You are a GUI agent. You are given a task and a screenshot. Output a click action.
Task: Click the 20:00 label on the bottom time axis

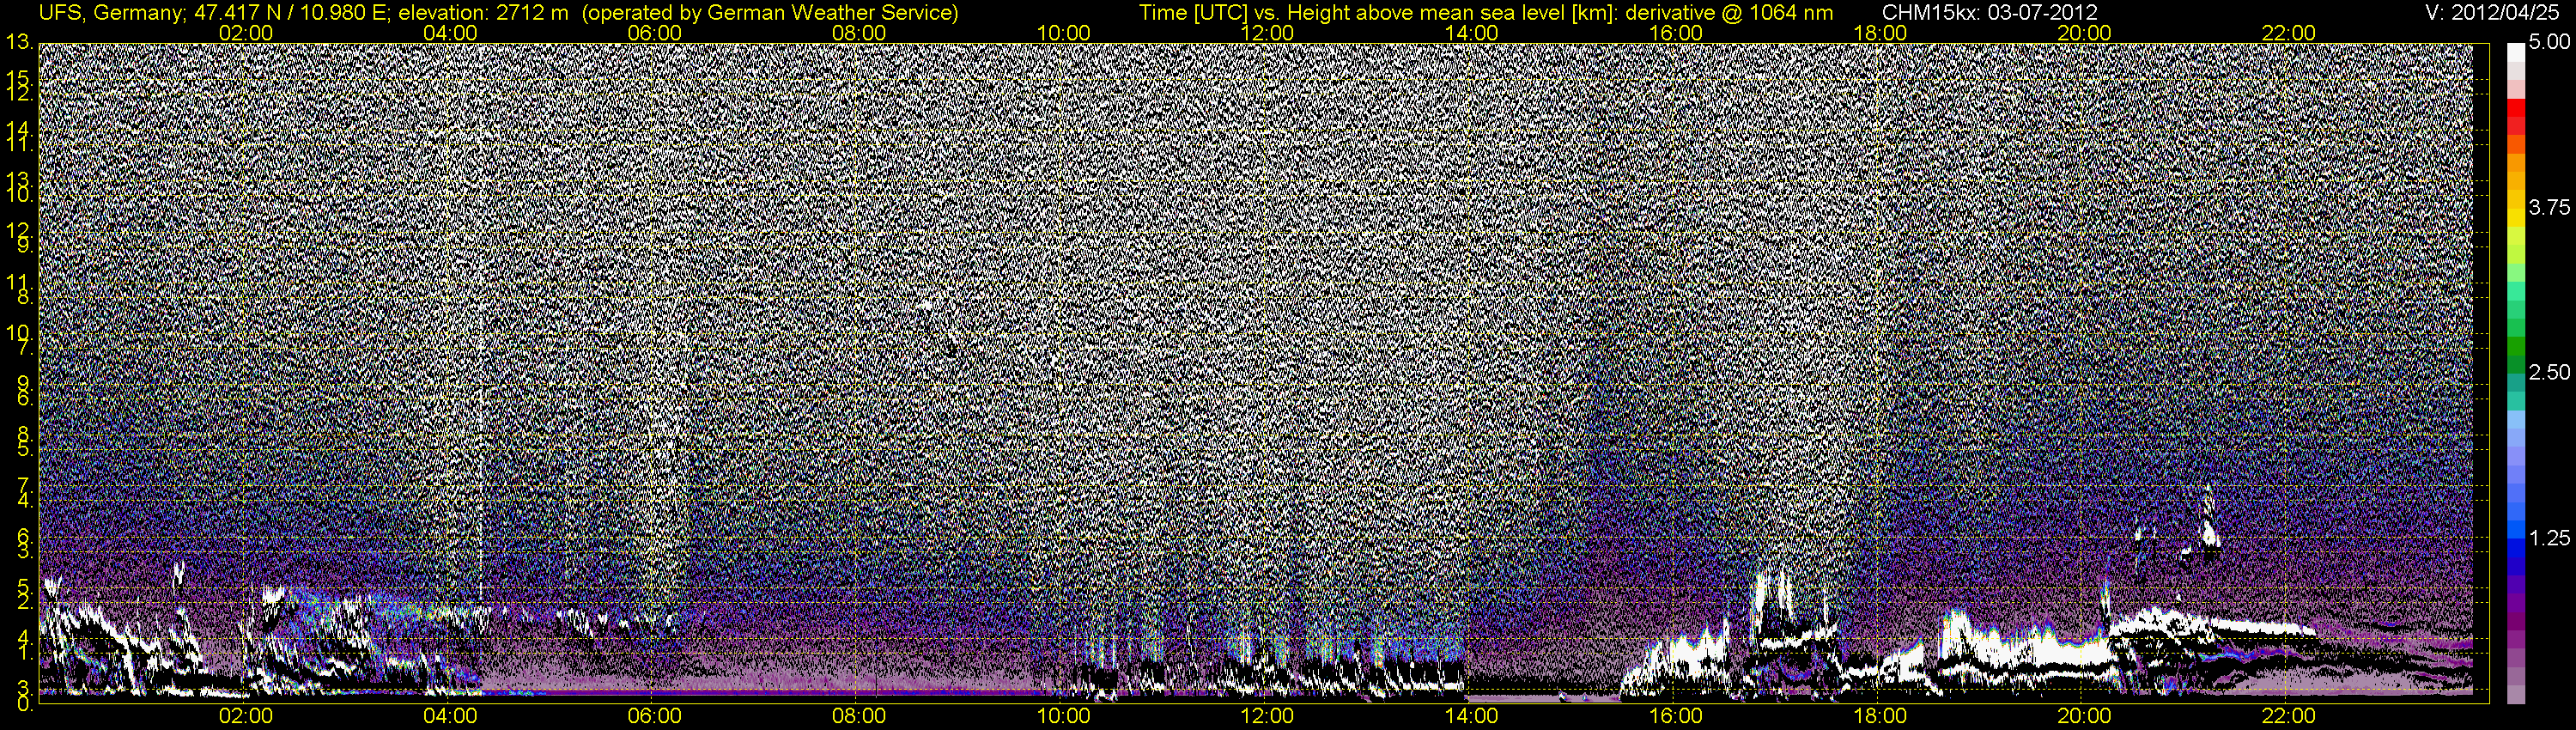[x=2084, y=717]
